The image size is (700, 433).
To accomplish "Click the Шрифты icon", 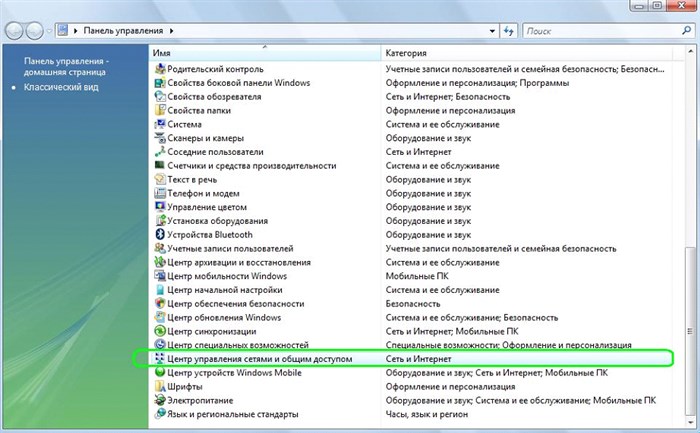I will [160, 386].
